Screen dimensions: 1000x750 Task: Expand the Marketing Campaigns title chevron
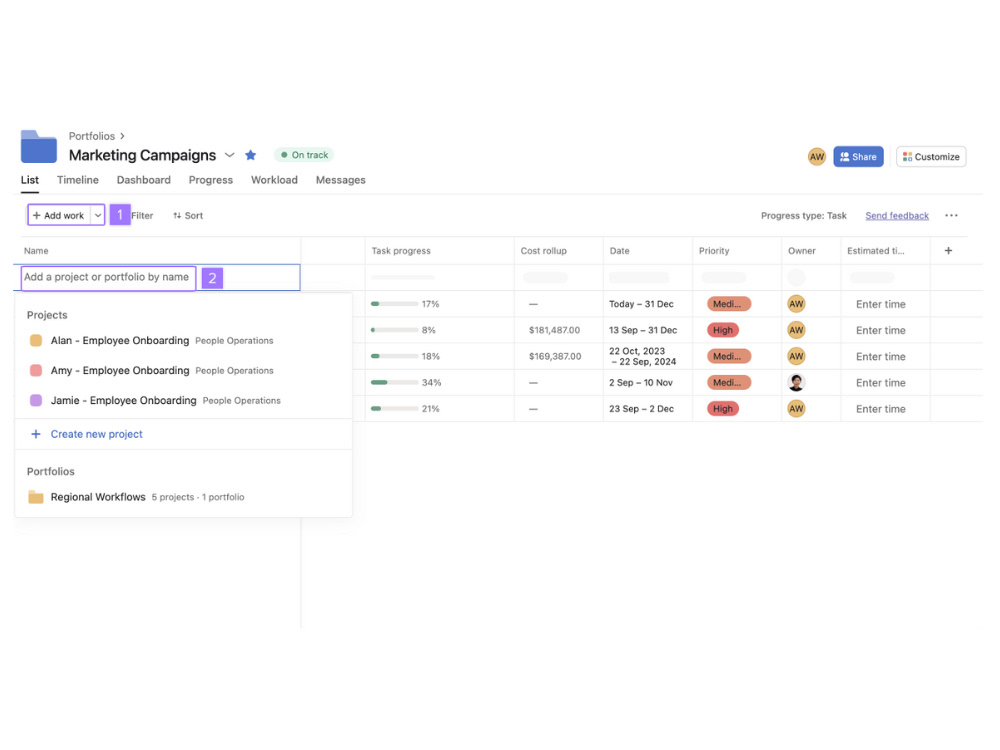tap(230, 155)
